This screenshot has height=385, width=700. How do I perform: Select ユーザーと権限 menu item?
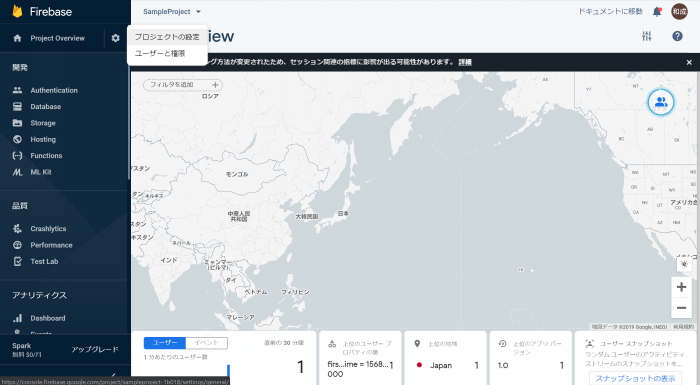click(167, 54)
